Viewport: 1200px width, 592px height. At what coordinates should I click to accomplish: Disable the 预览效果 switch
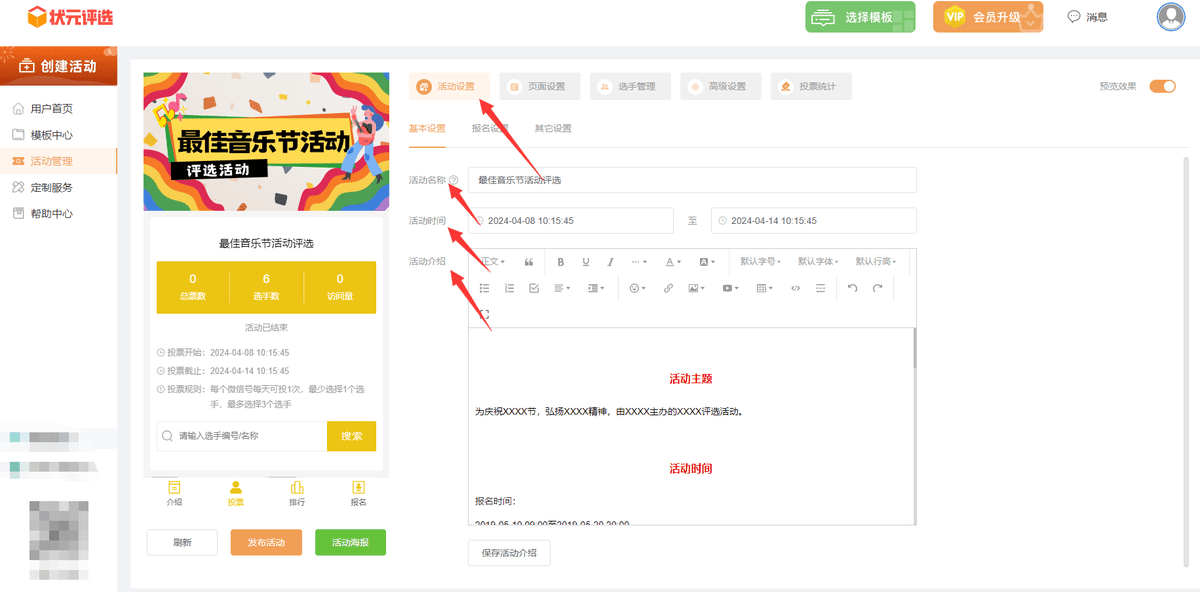1161,87
